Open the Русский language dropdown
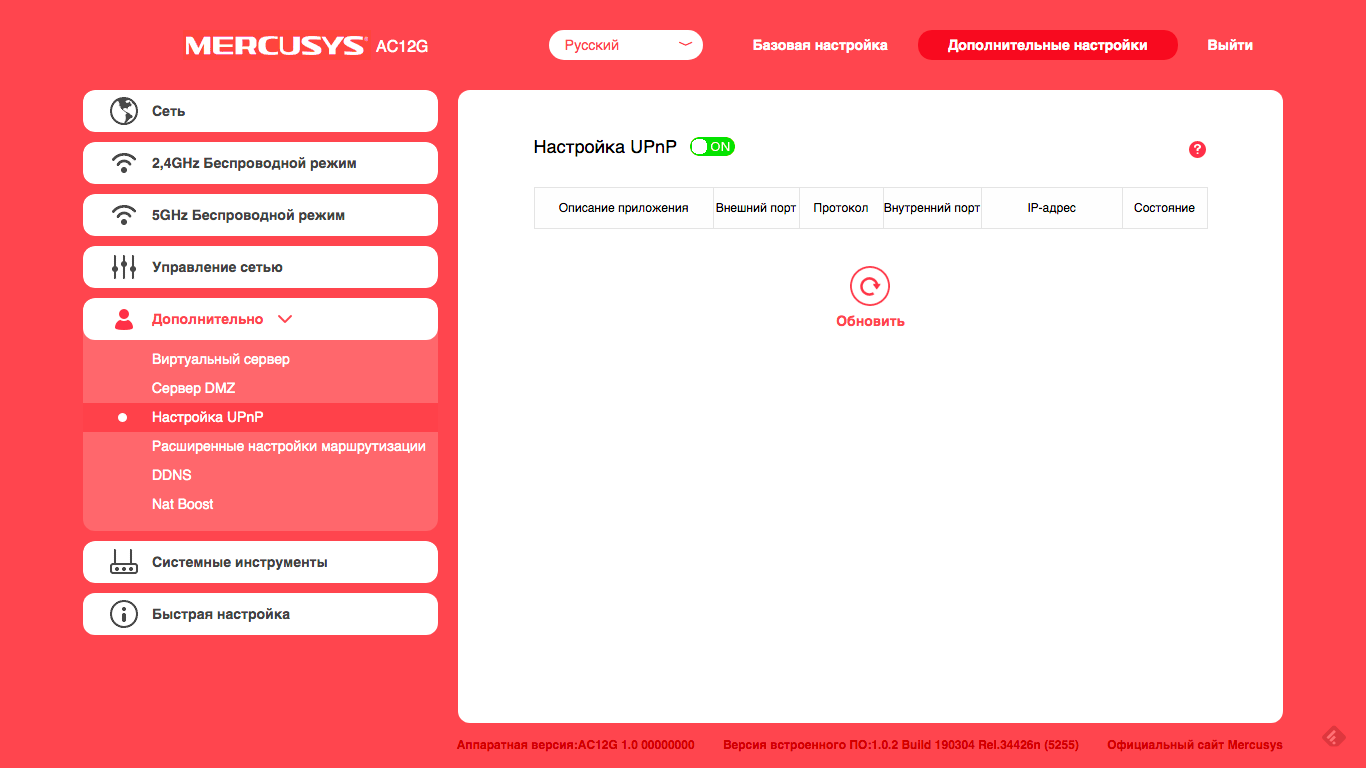1366x768 pixels. click(x=626, y=45)
